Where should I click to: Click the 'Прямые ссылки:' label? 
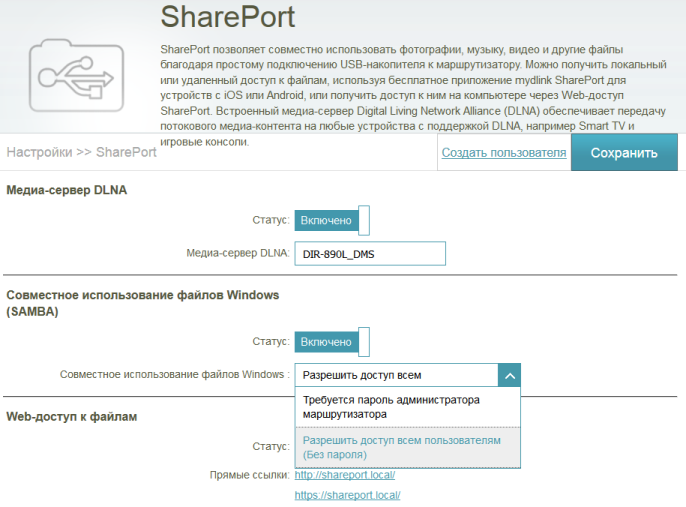click(x=249, y=475)
